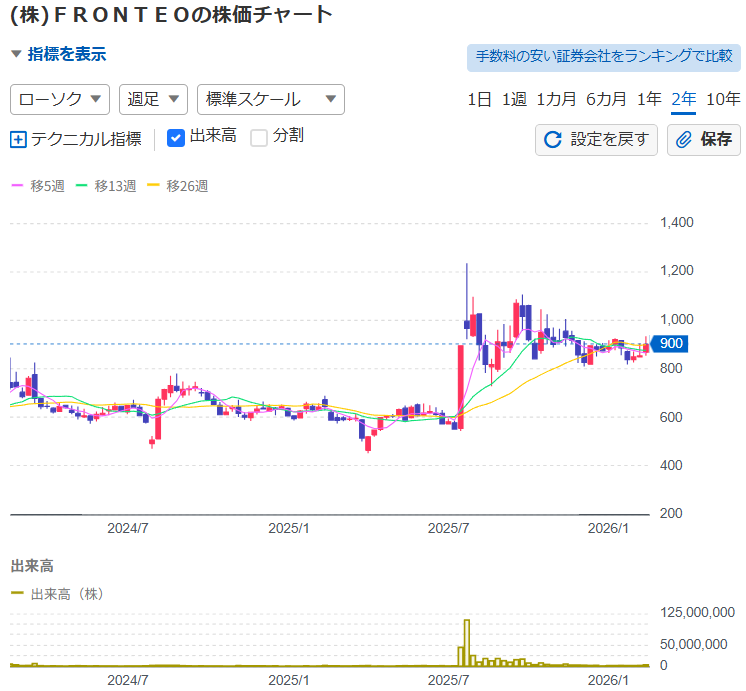Click the pink 移5週 legend swatch
746x691 pixels.
(x=17, y=186)
